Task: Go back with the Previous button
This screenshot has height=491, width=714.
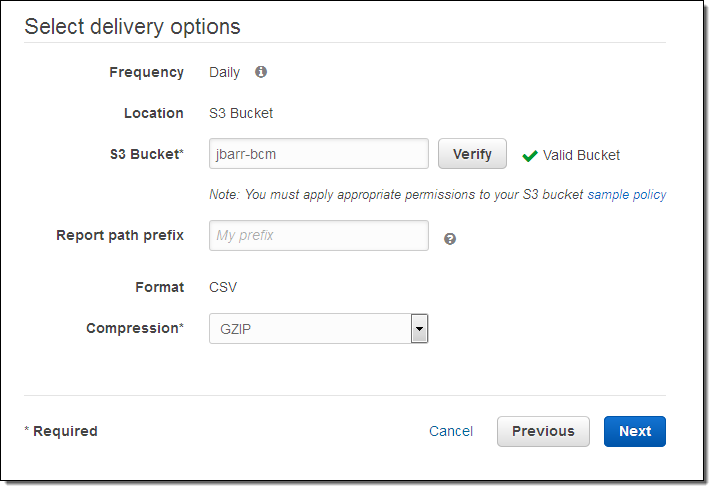Action: (543, 431)
